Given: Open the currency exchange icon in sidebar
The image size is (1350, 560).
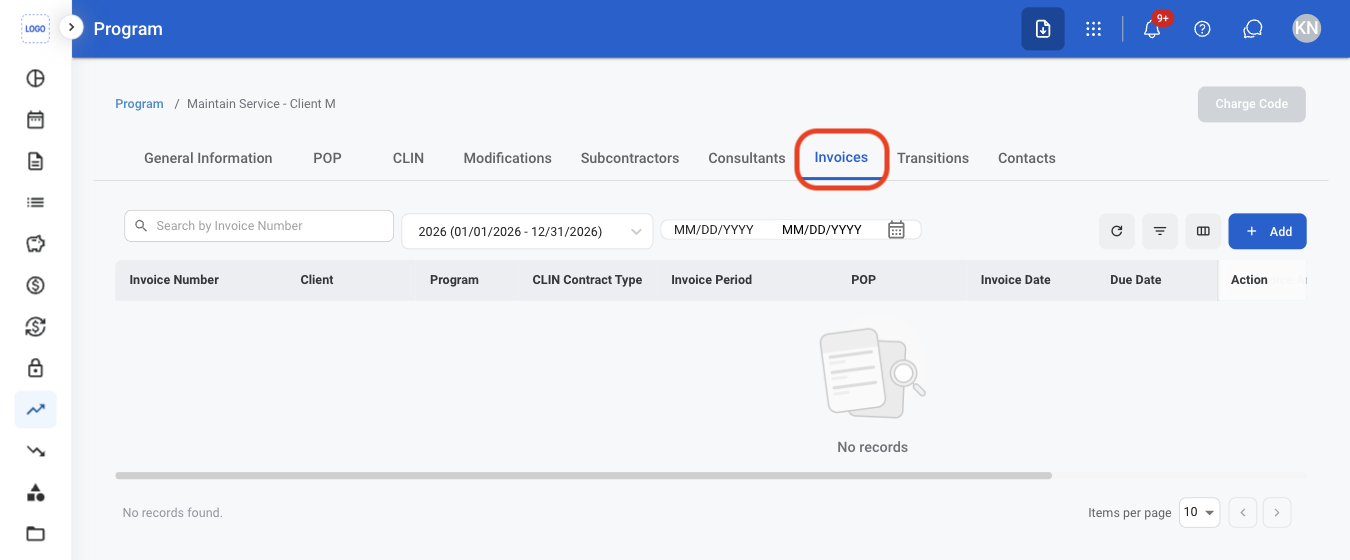Looking at the screenshot, I should 35,326.
